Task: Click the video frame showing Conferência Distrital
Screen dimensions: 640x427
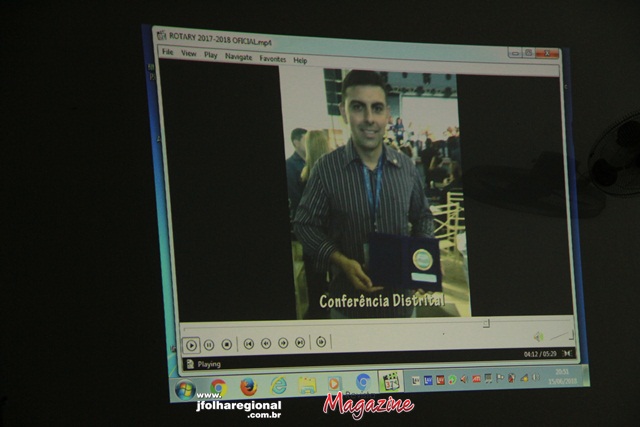Action: tap(375, 194)
